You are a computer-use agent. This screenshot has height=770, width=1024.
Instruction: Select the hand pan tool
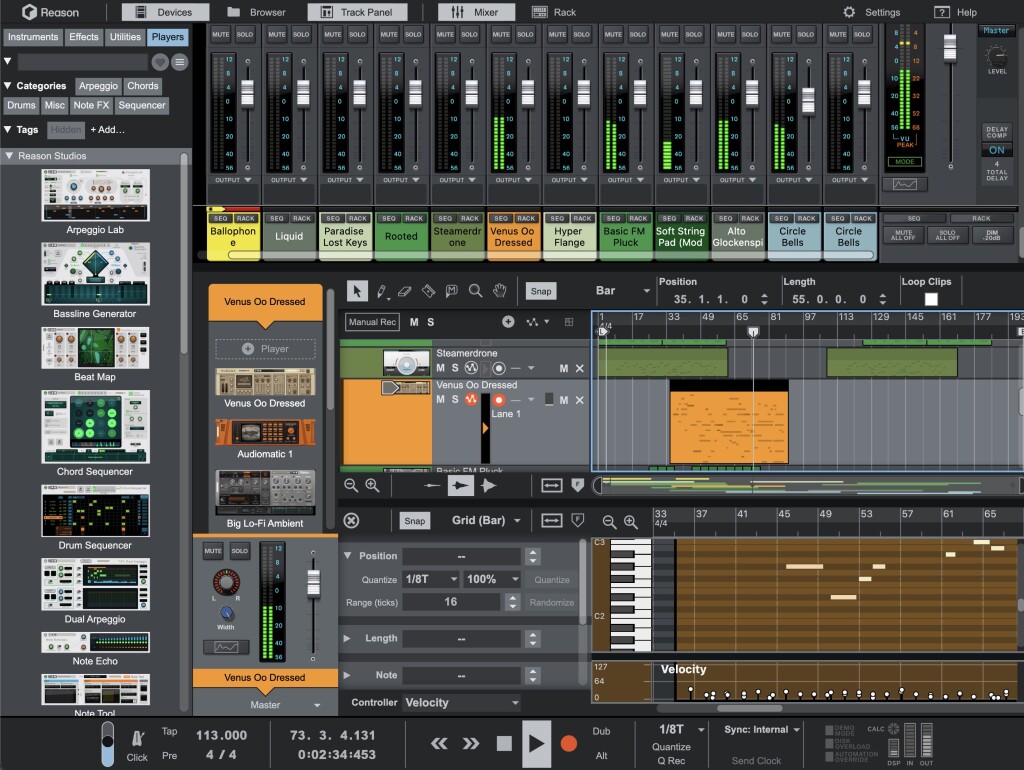500,291
